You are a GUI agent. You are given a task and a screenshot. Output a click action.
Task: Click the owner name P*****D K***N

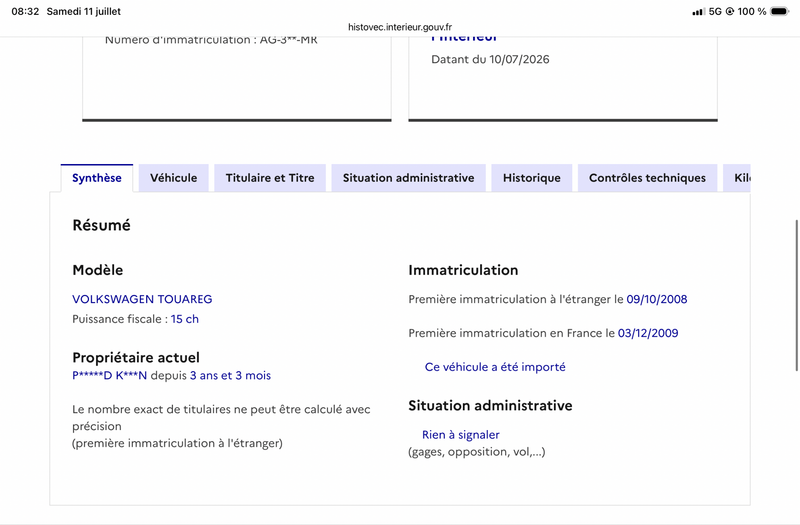[x=110, y=376]
